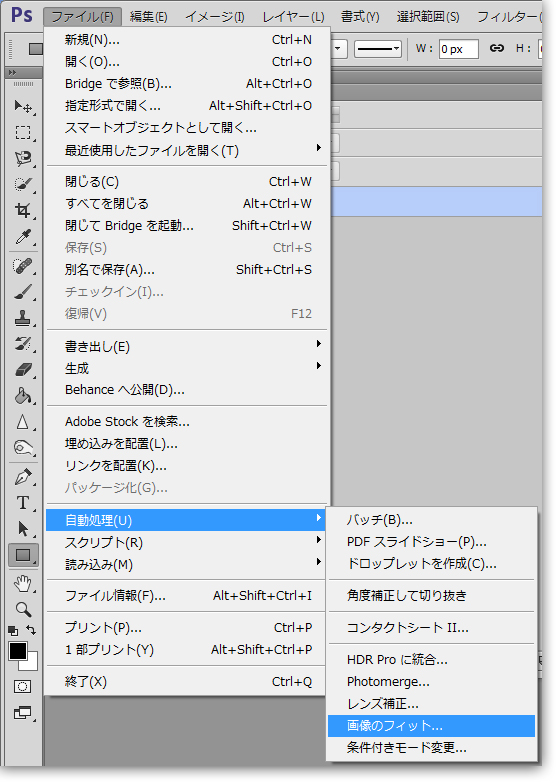The image size is (559, 783).
Task: Select the Brush tool
Action: click(x=23, y=292)
